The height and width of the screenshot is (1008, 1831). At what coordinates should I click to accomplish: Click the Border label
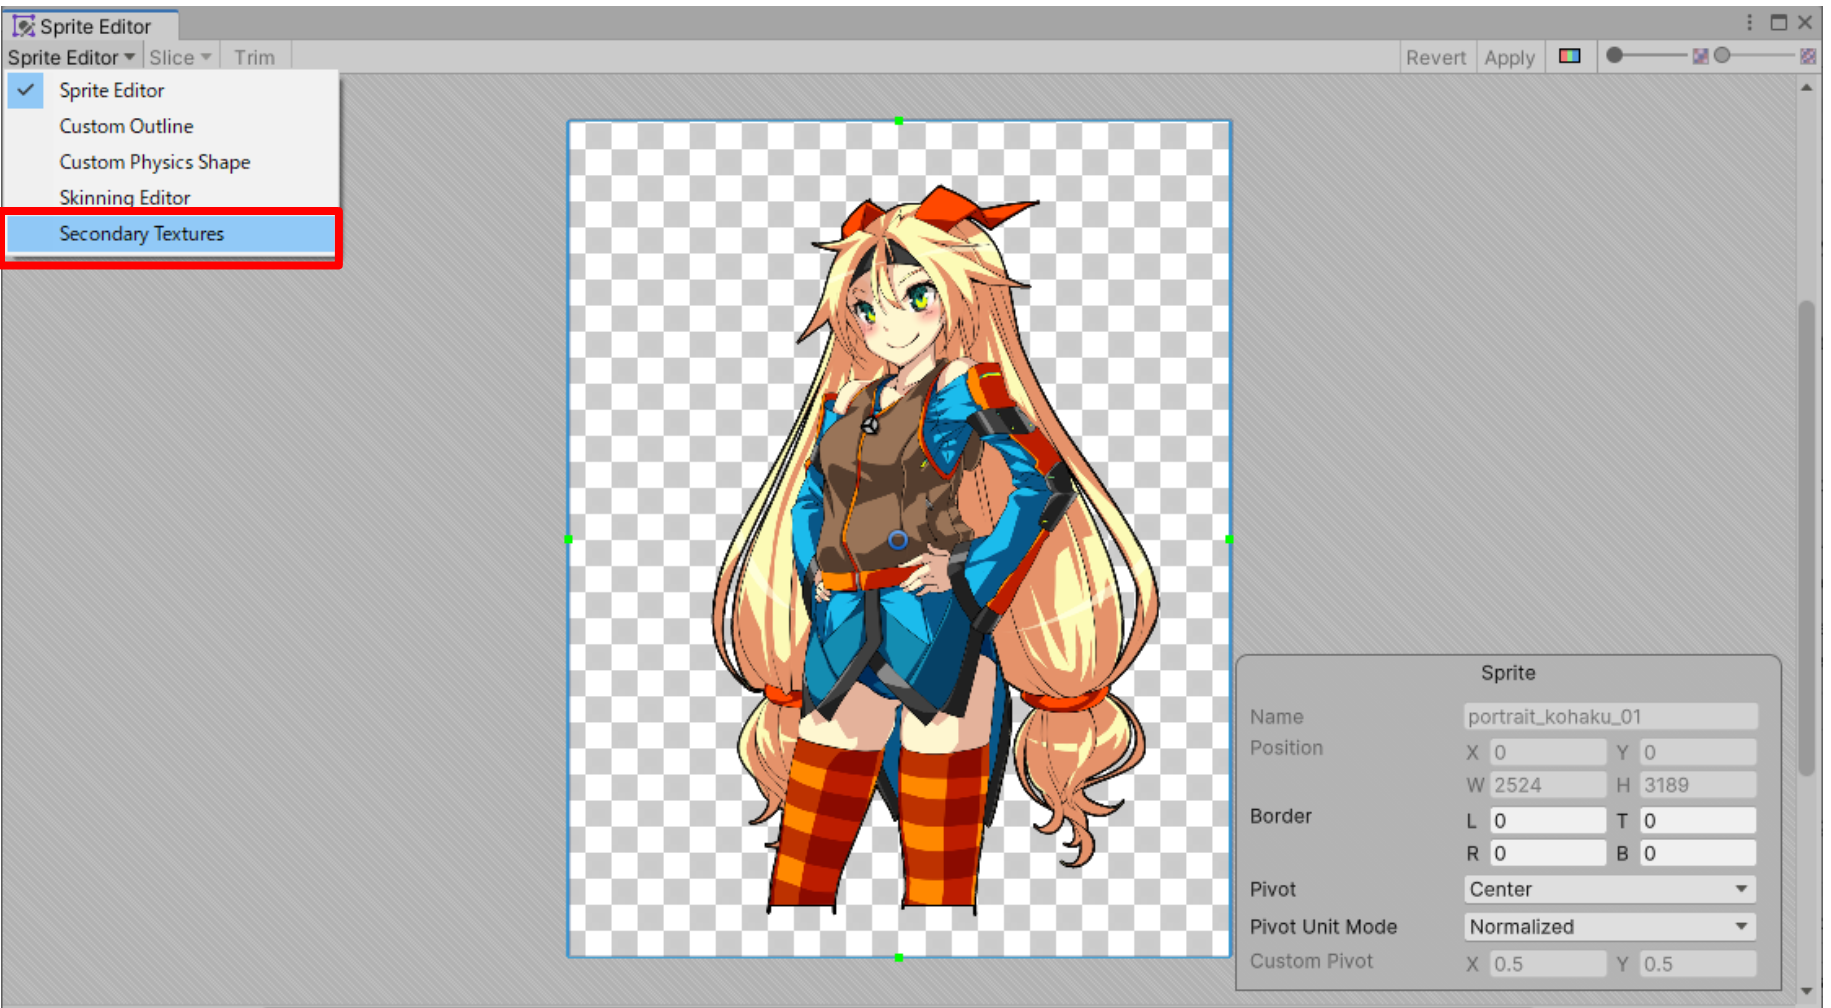pyautogui.click(x=1281, y=816)
